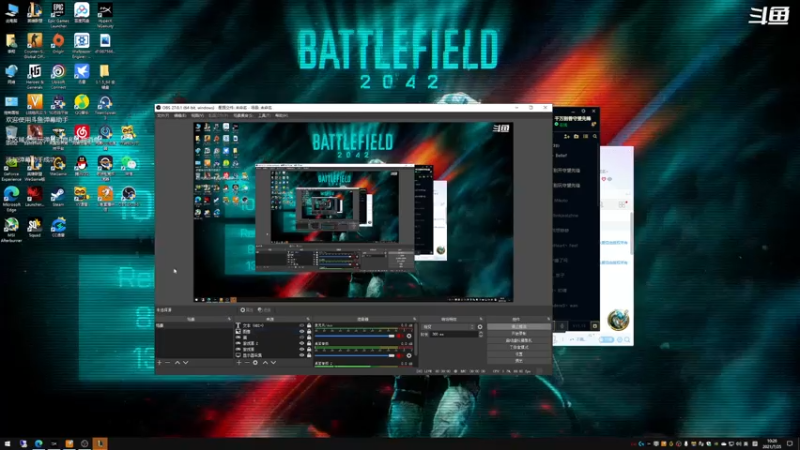
Task: Open the Steam desktop shortcut
Action: 58,196
